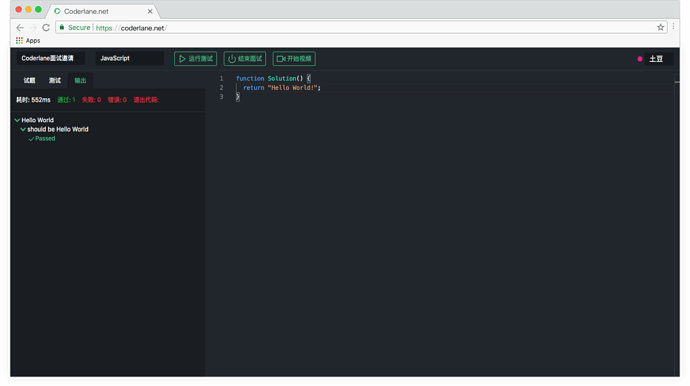Click the closing brace on line 3
The image size is (690, 386).
coord(238,97)
